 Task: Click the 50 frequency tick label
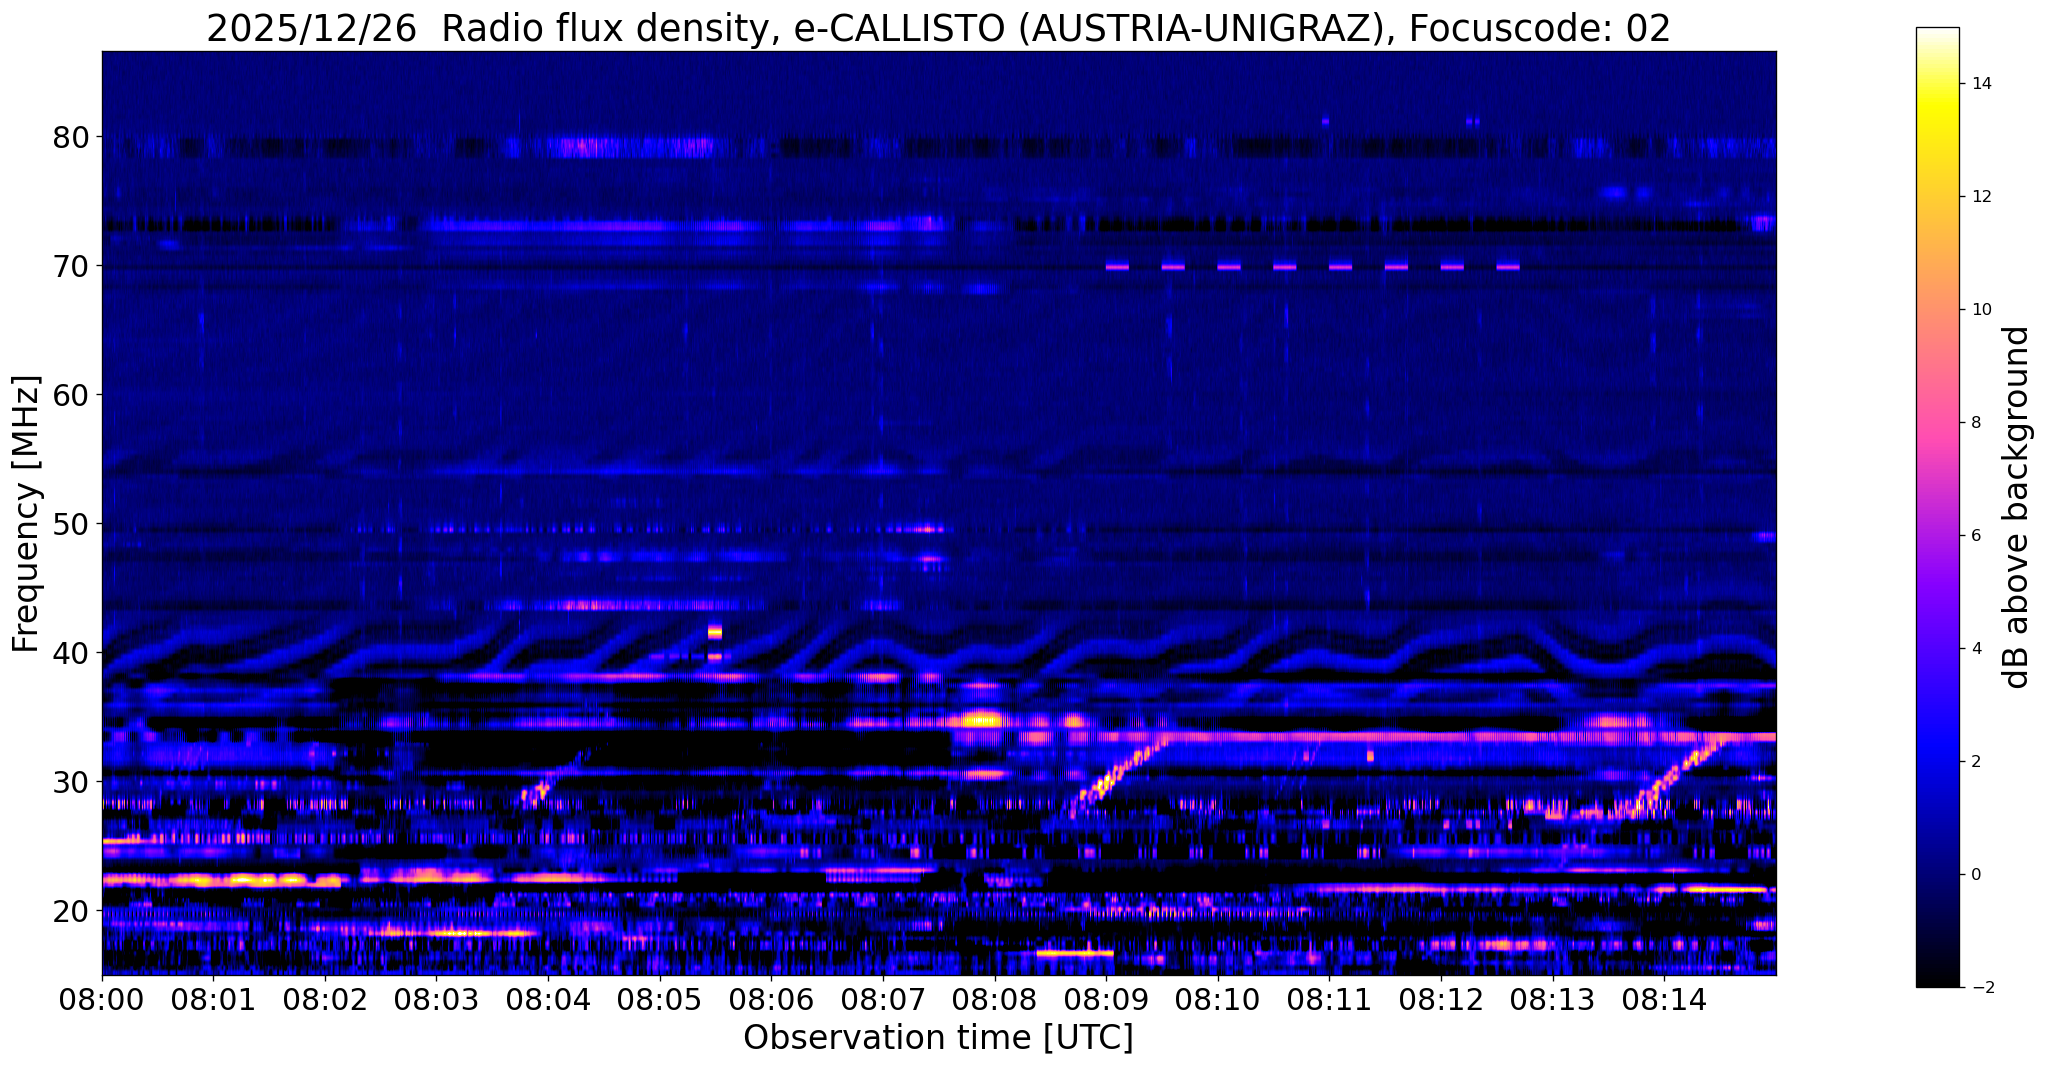(x=71, y=524)
